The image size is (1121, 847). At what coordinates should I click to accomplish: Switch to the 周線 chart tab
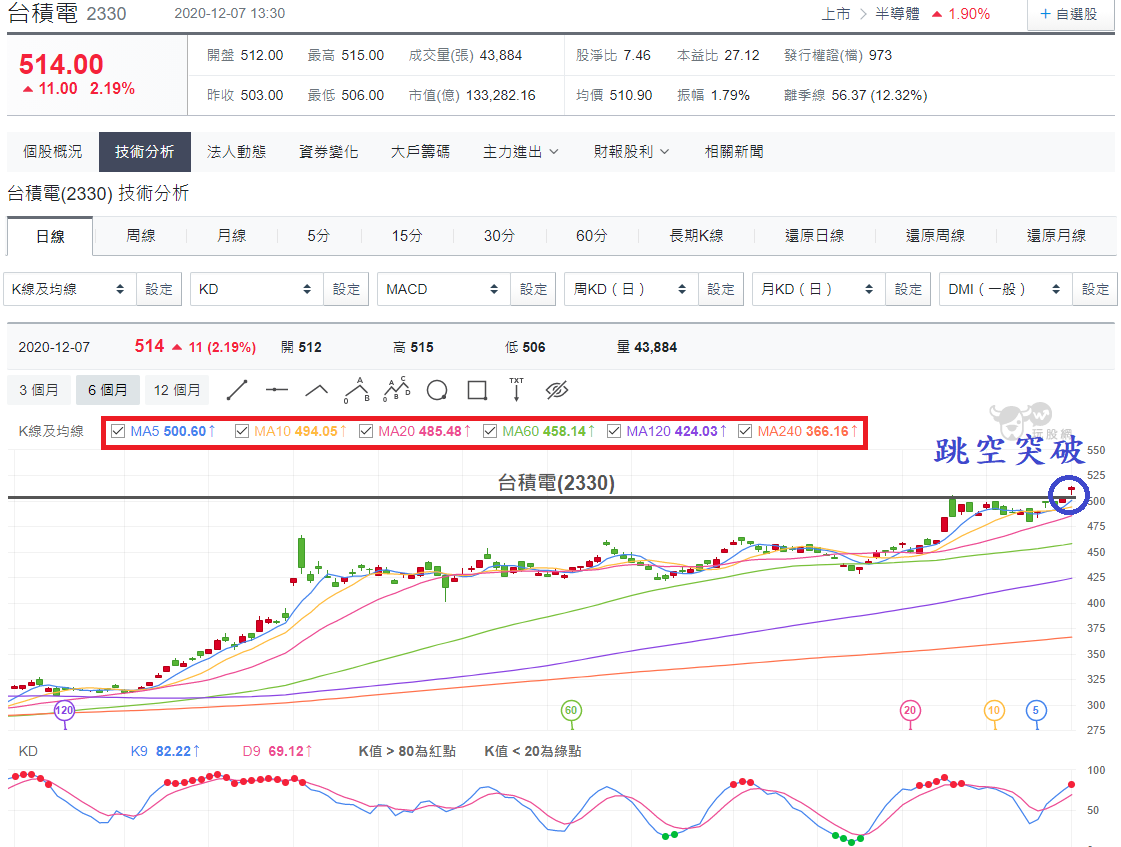pyautogui.click(x=141, y=235)
